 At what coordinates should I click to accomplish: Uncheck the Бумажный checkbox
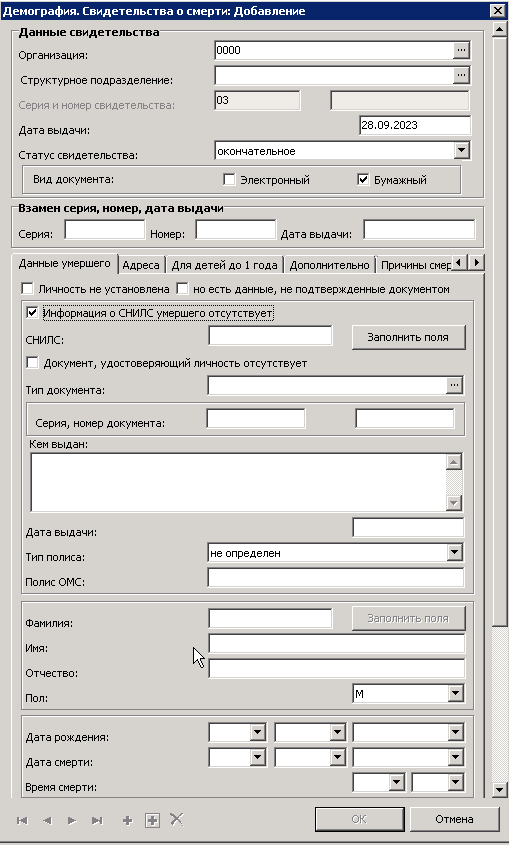363,180
